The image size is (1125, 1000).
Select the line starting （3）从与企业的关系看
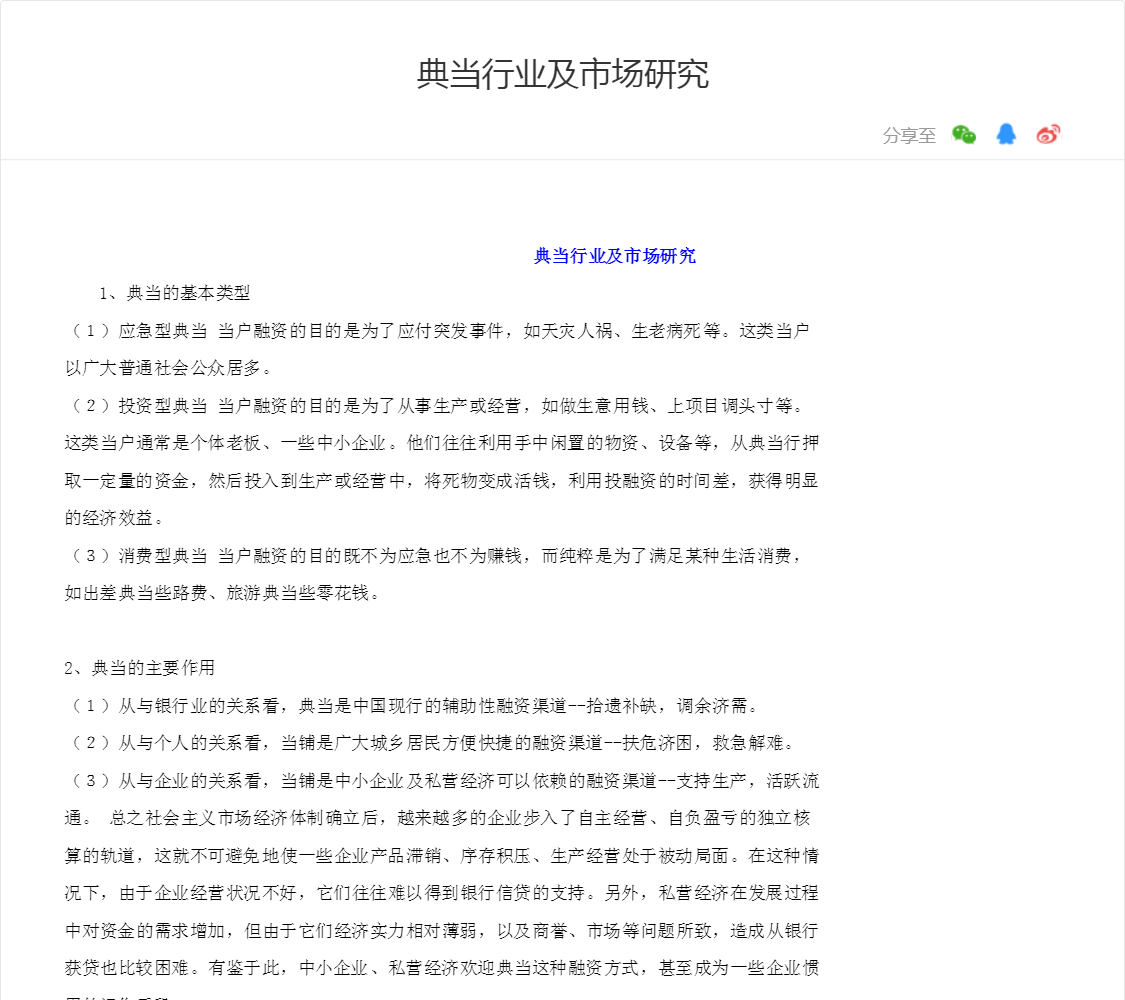(x=445, y=781)
